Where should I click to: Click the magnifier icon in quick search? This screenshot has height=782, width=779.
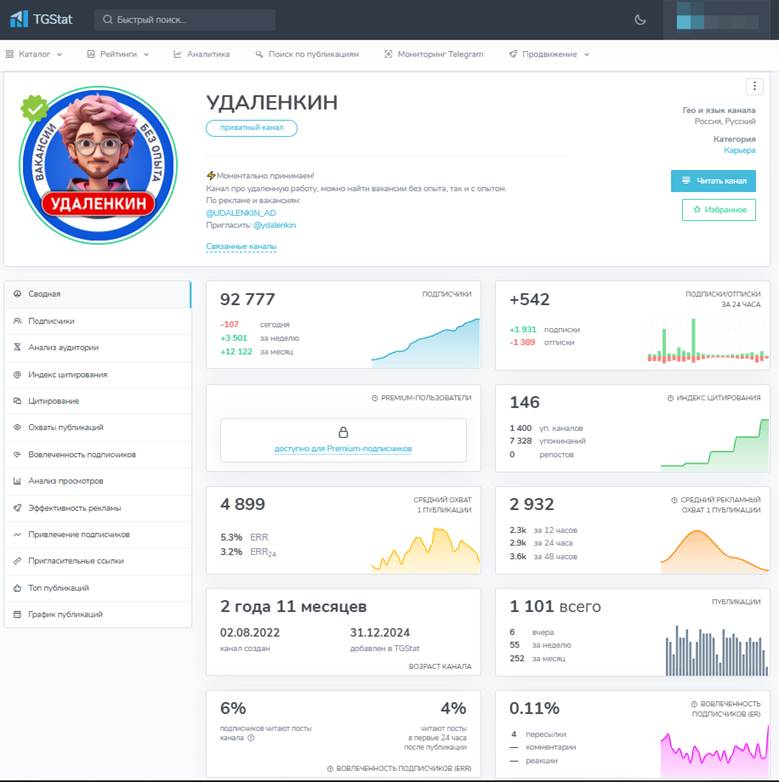click(107, 20)
